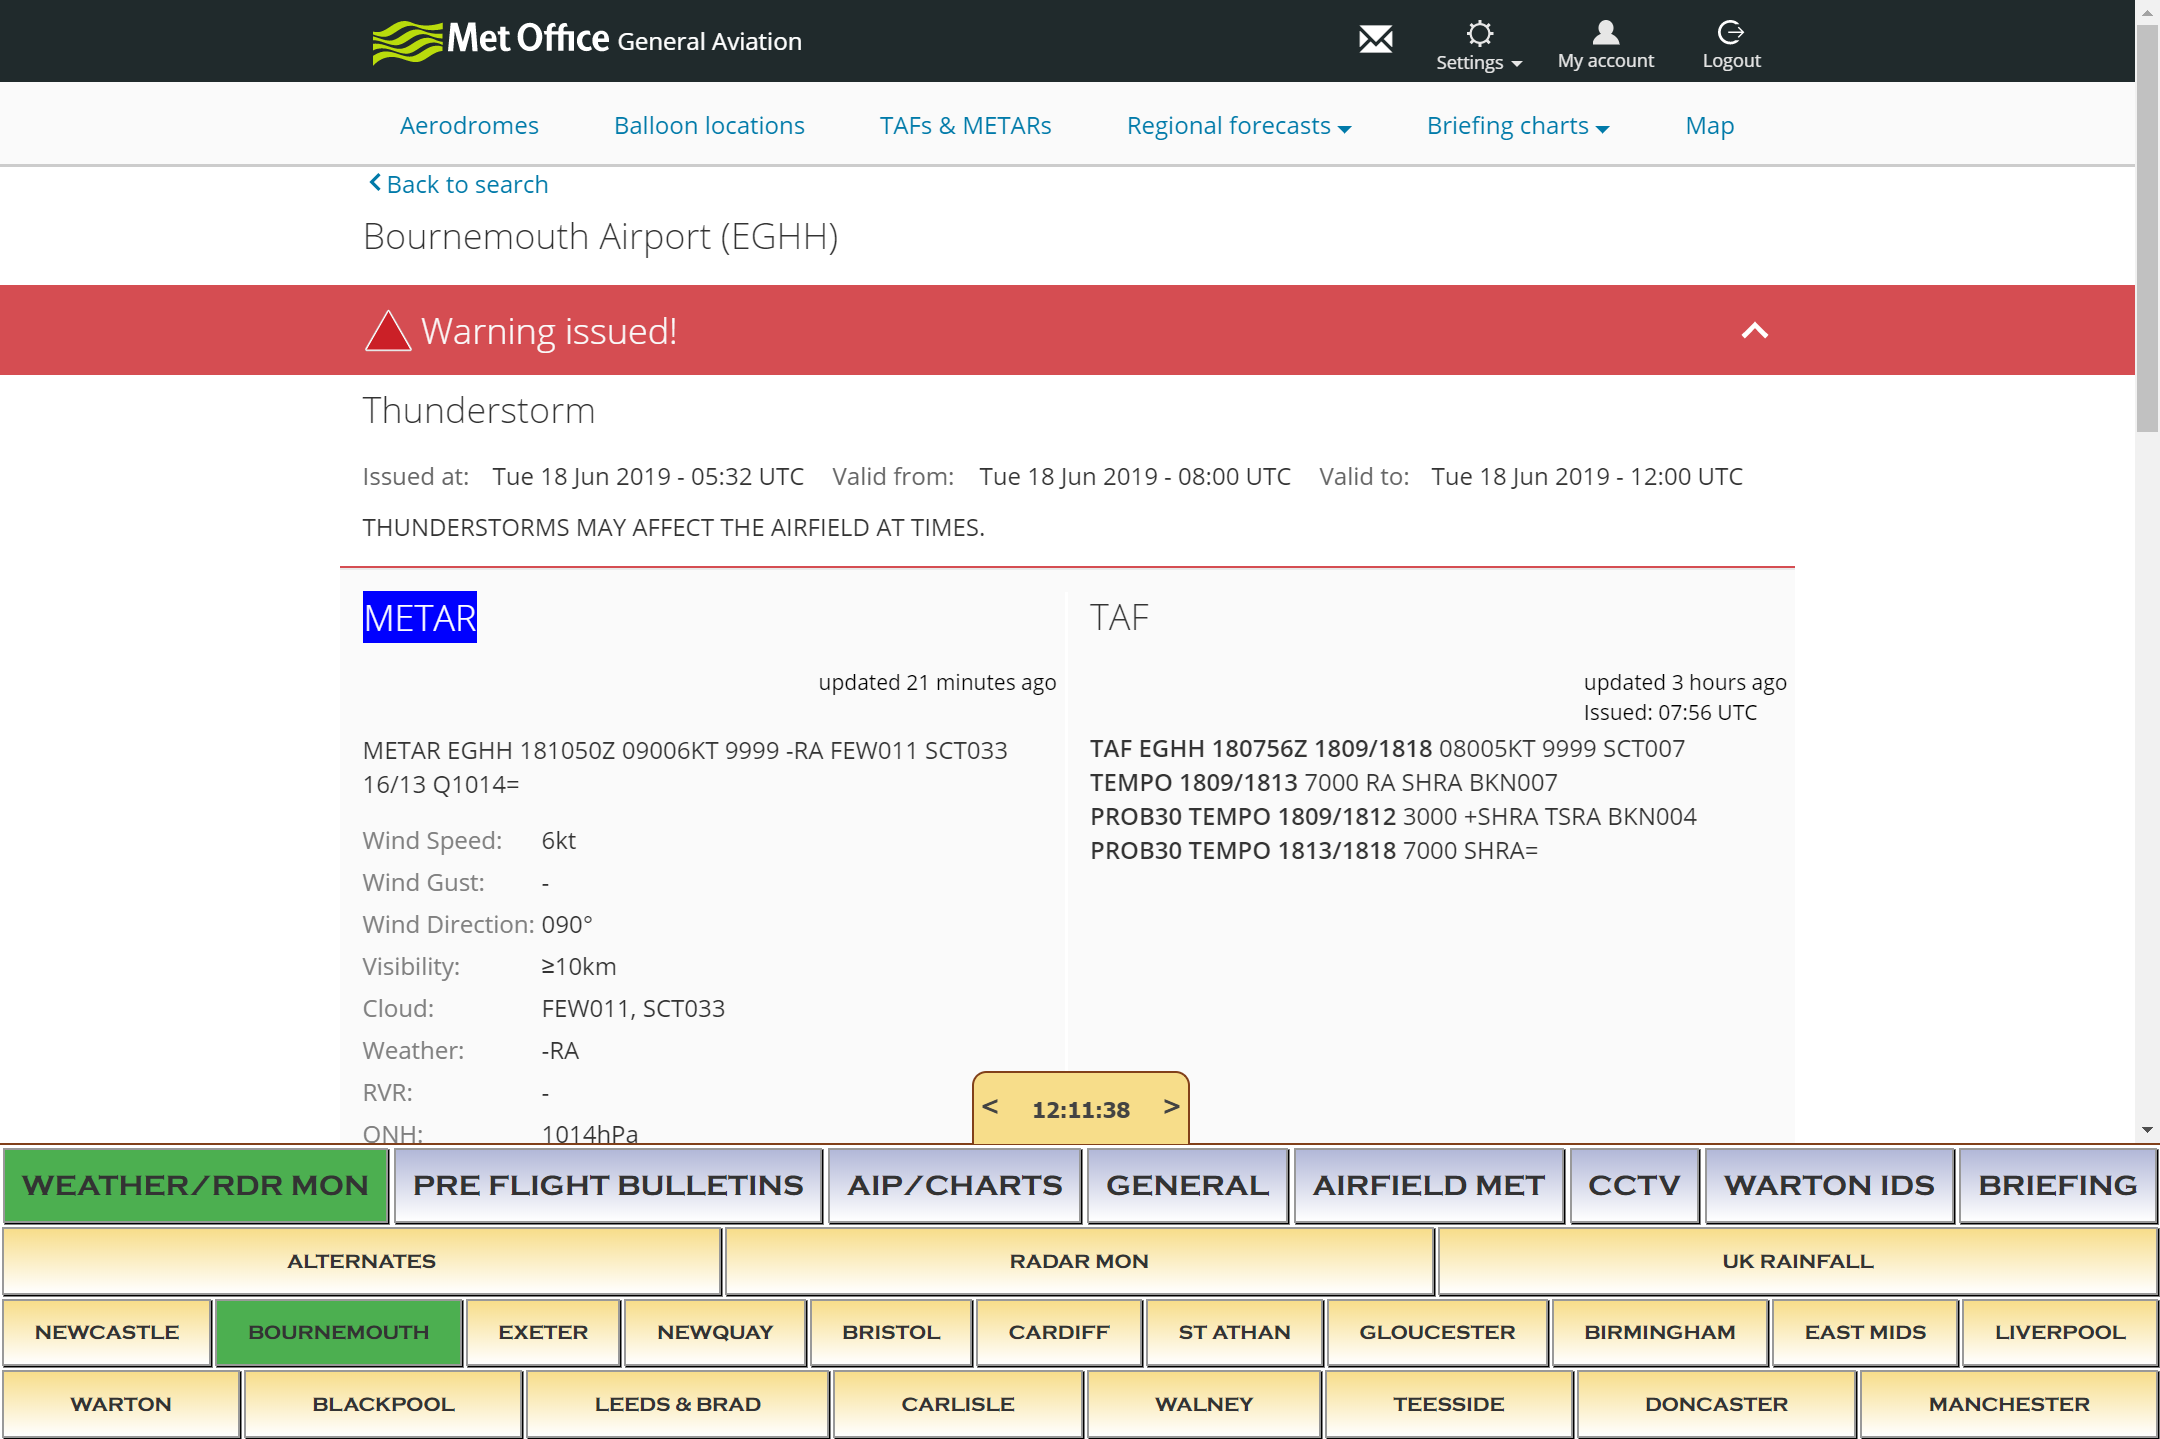Open TAFs & METARs link

965,126
